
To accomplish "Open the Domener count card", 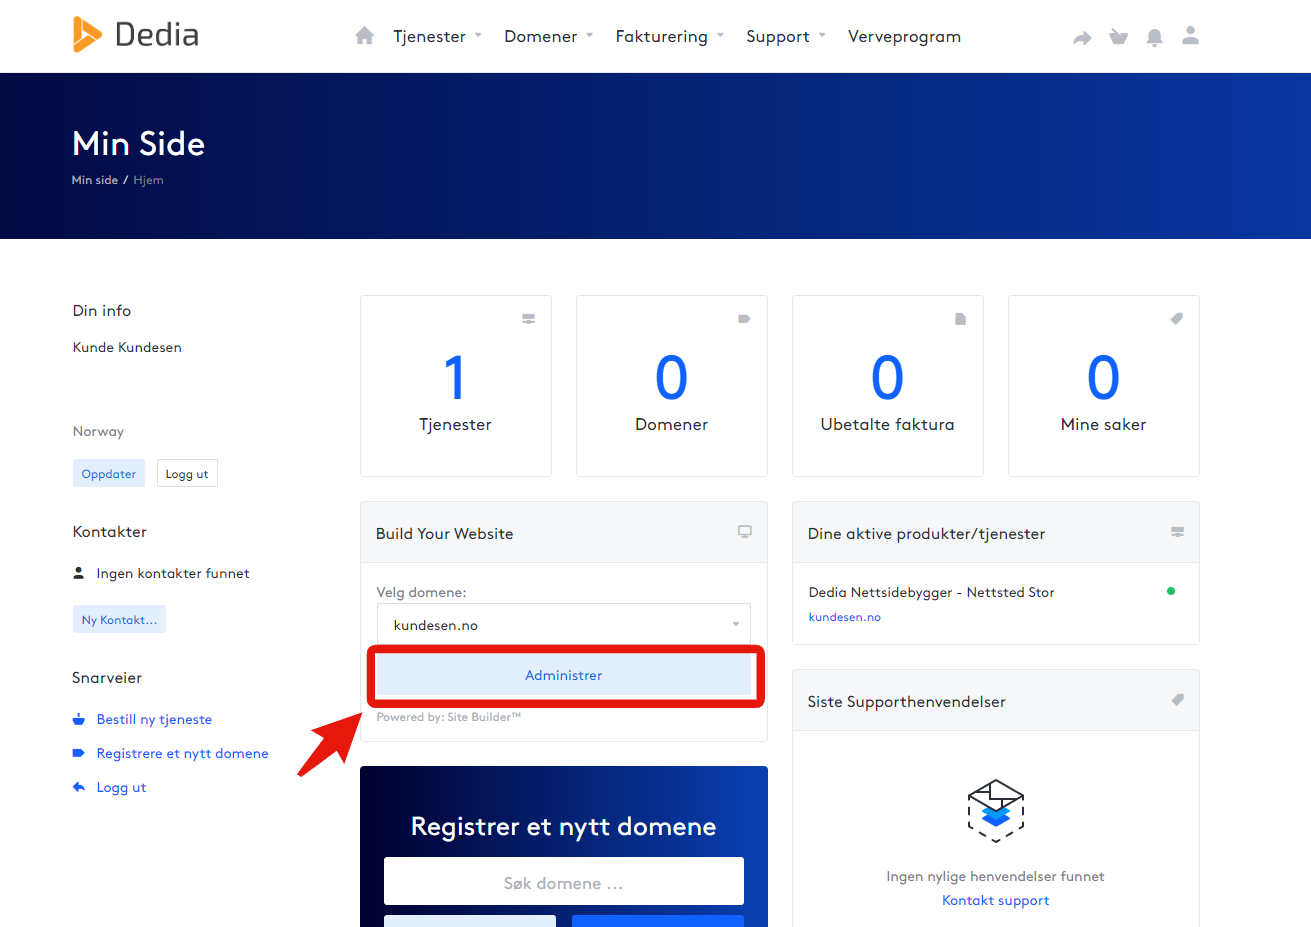I will click(x=672, y=386).
